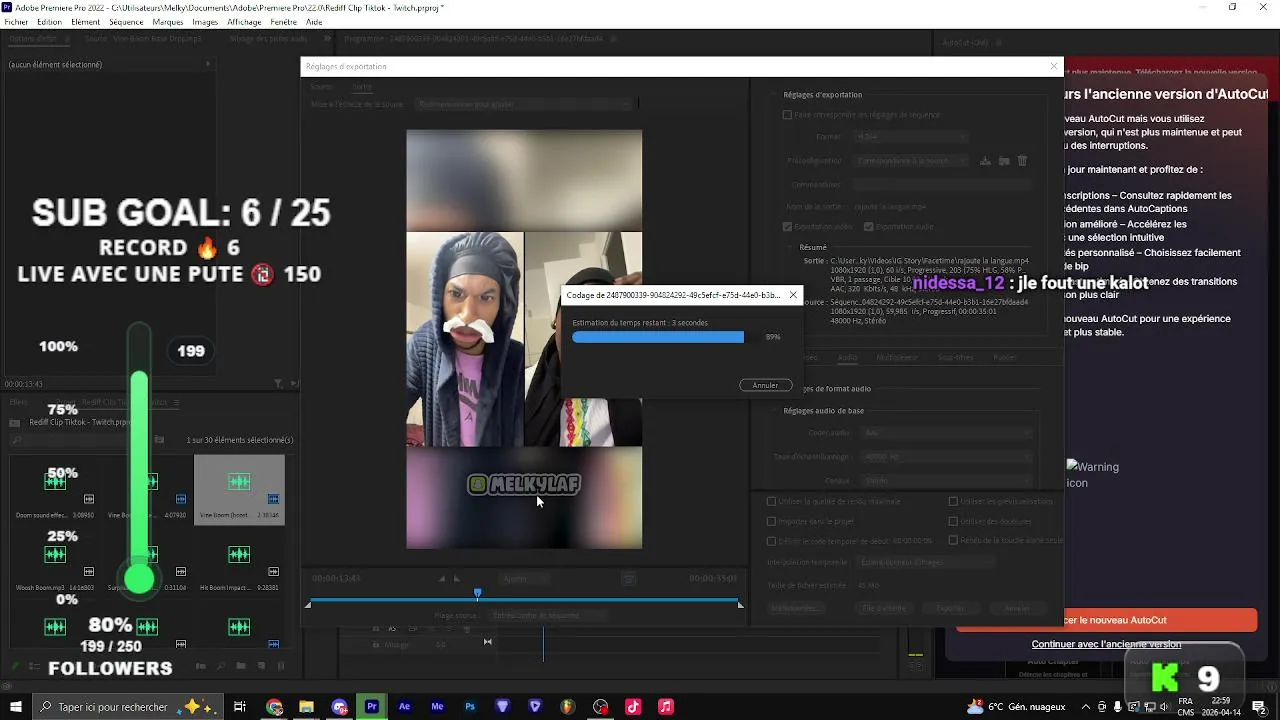Screen dimensions: 1280x720
Task: Toggle use proxies (doublures) checkbox
Action: (953, 521)
